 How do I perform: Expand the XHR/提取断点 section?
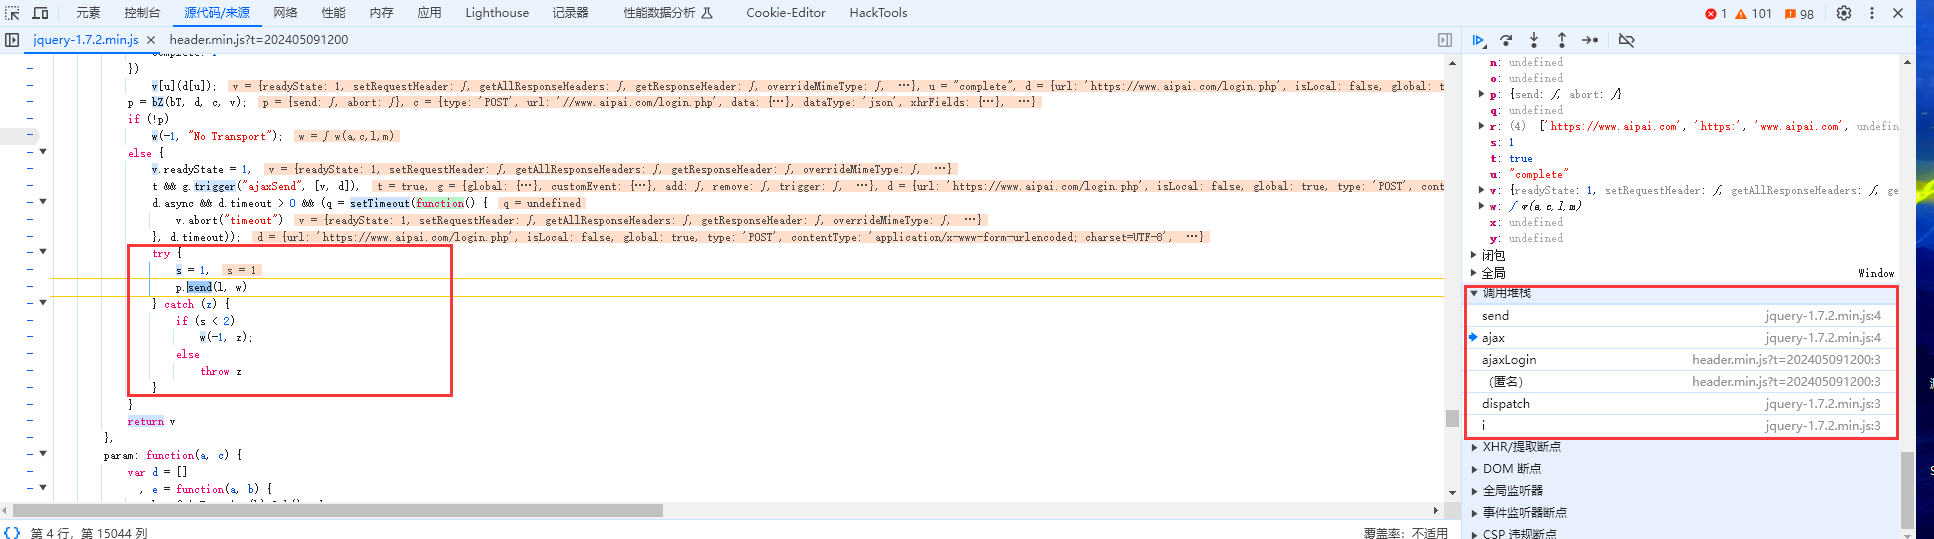pyautogui.click(x=1521, y=447)
